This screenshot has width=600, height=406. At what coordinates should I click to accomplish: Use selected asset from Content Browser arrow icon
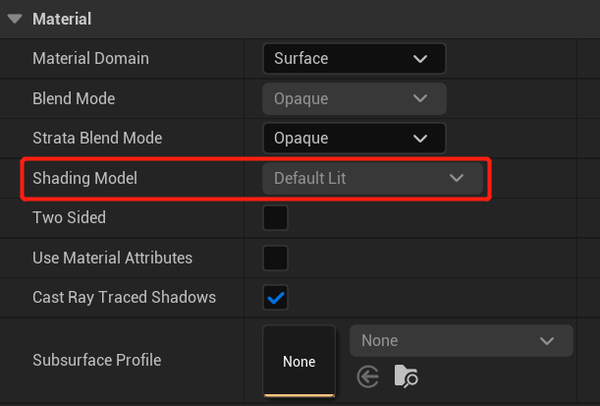[368, 376]
